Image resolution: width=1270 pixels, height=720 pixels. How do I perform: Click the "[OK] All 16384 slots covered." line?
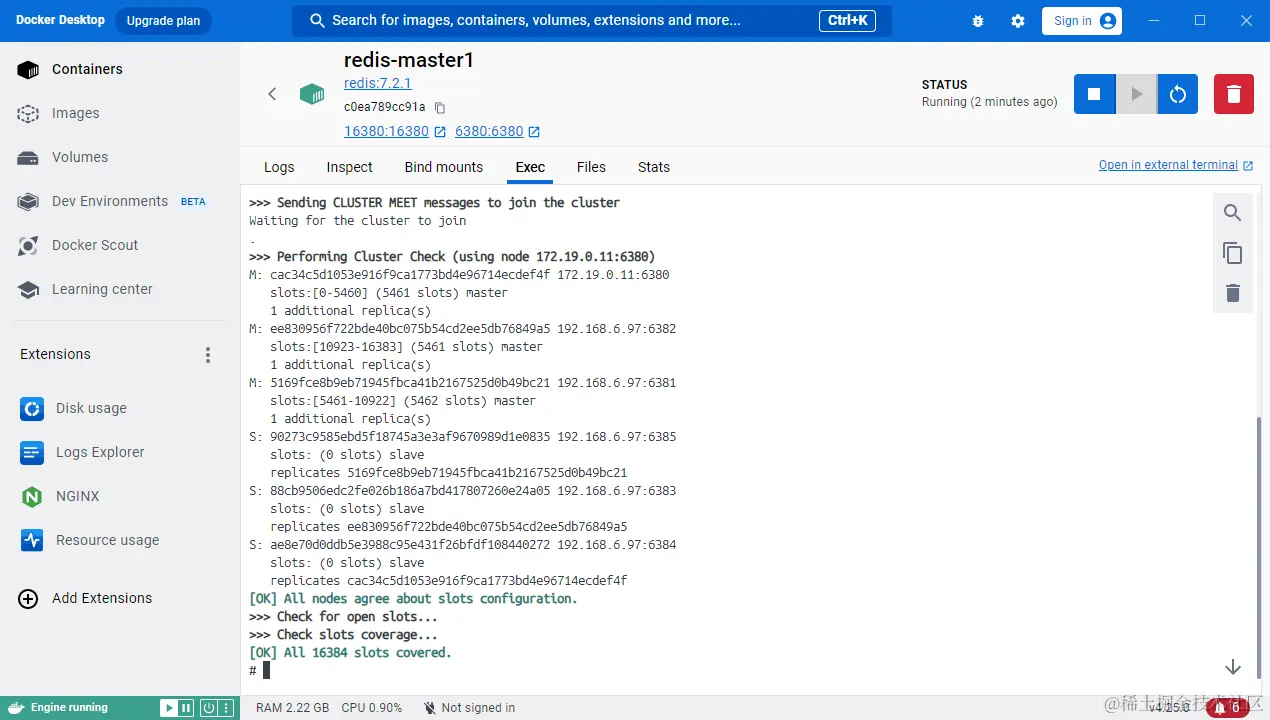point(350,652)
